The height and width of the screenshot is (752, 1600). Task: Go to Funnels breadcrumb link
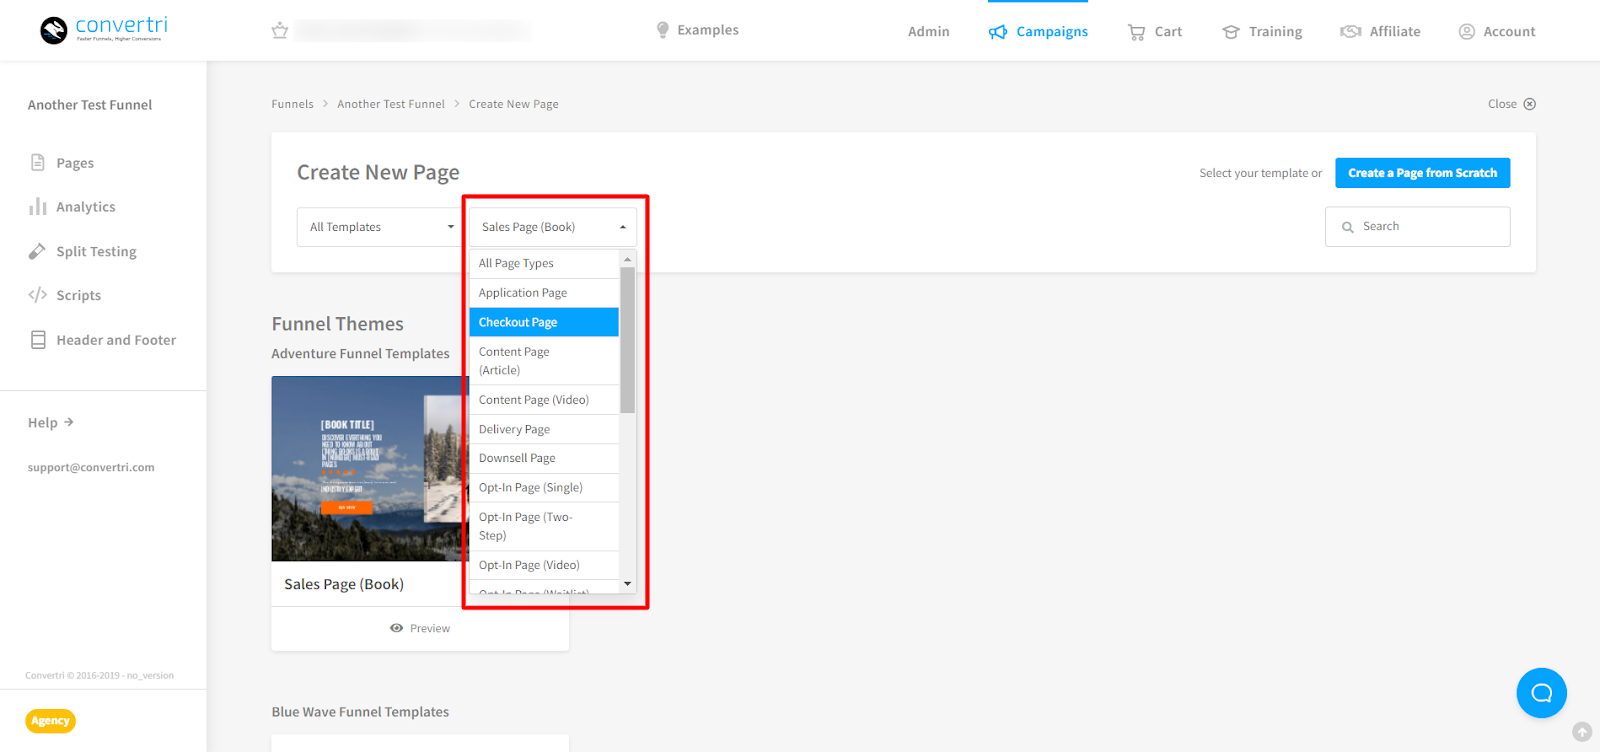coord(292,104)
